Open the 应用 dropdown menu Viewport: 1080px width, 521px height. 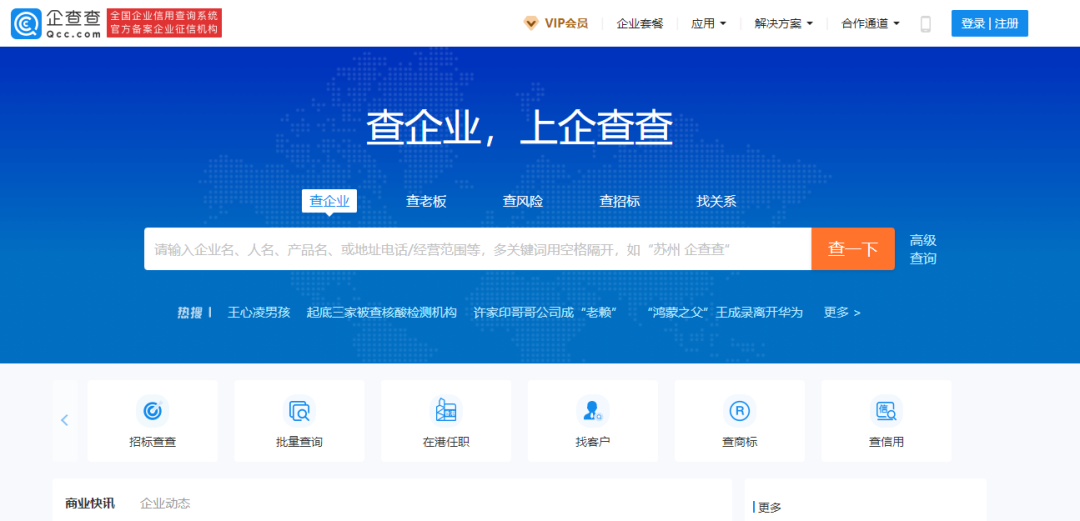[709, 23]
